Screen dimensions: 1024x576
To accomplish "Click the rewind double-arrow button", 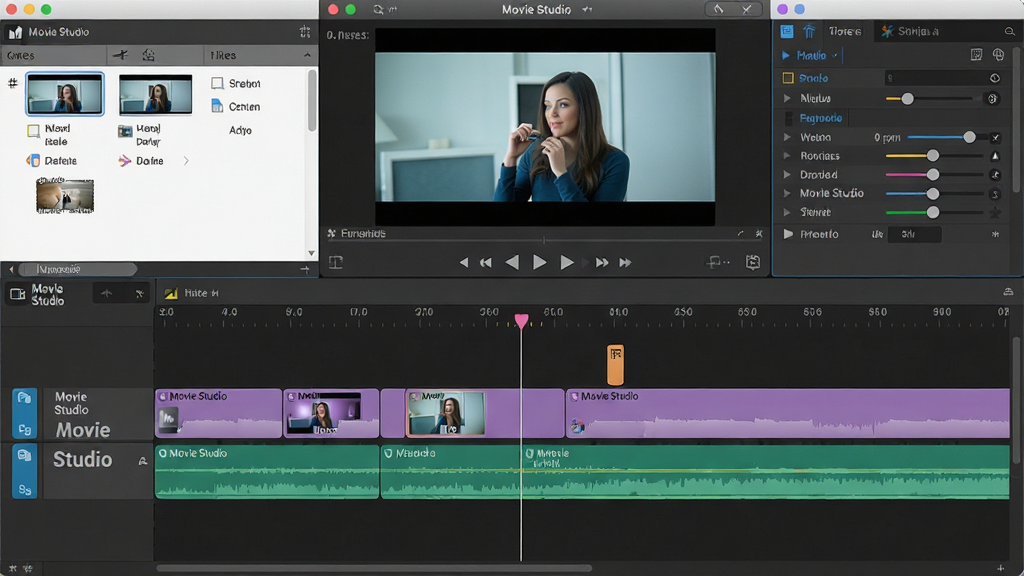I will coord(486,263).
